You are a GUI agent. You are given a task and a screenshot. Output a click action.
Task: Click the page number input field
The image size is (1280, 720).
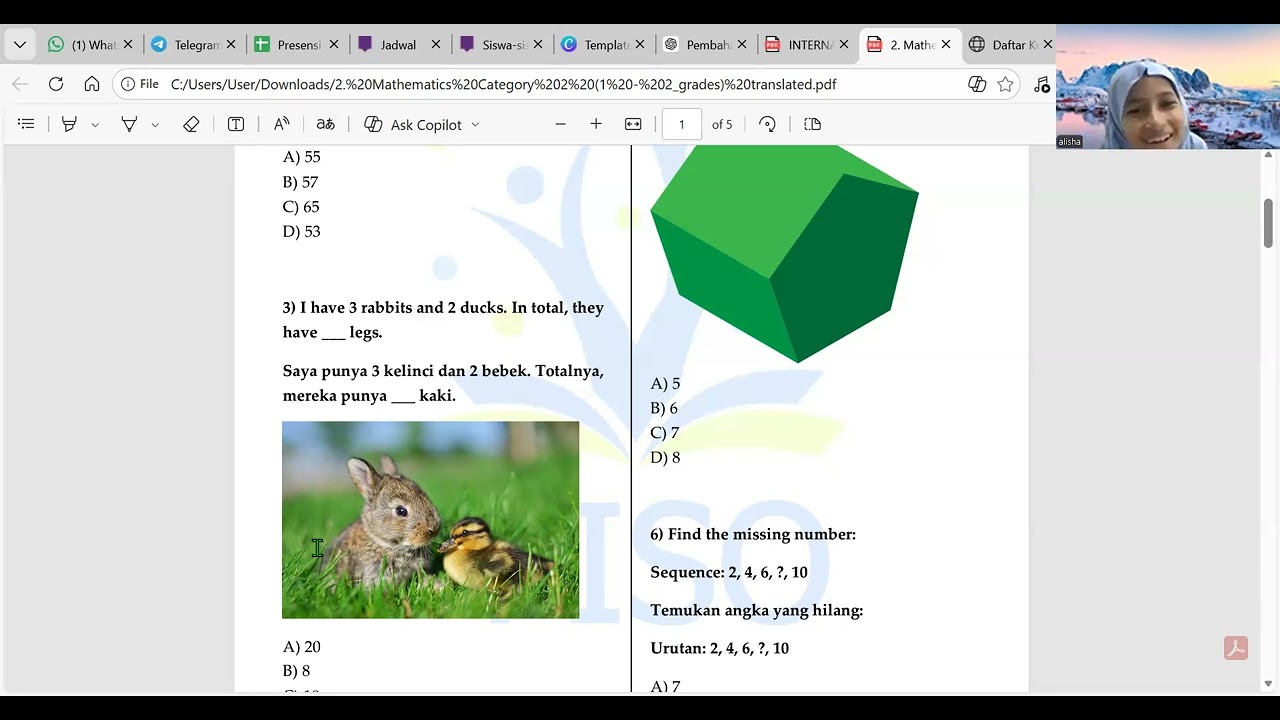(682, 124)
